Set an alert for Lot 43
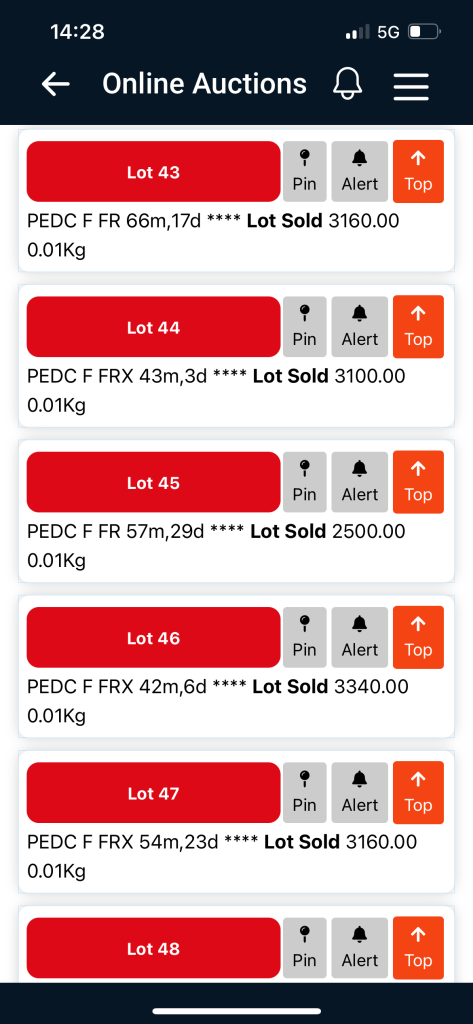 [359, 172]
